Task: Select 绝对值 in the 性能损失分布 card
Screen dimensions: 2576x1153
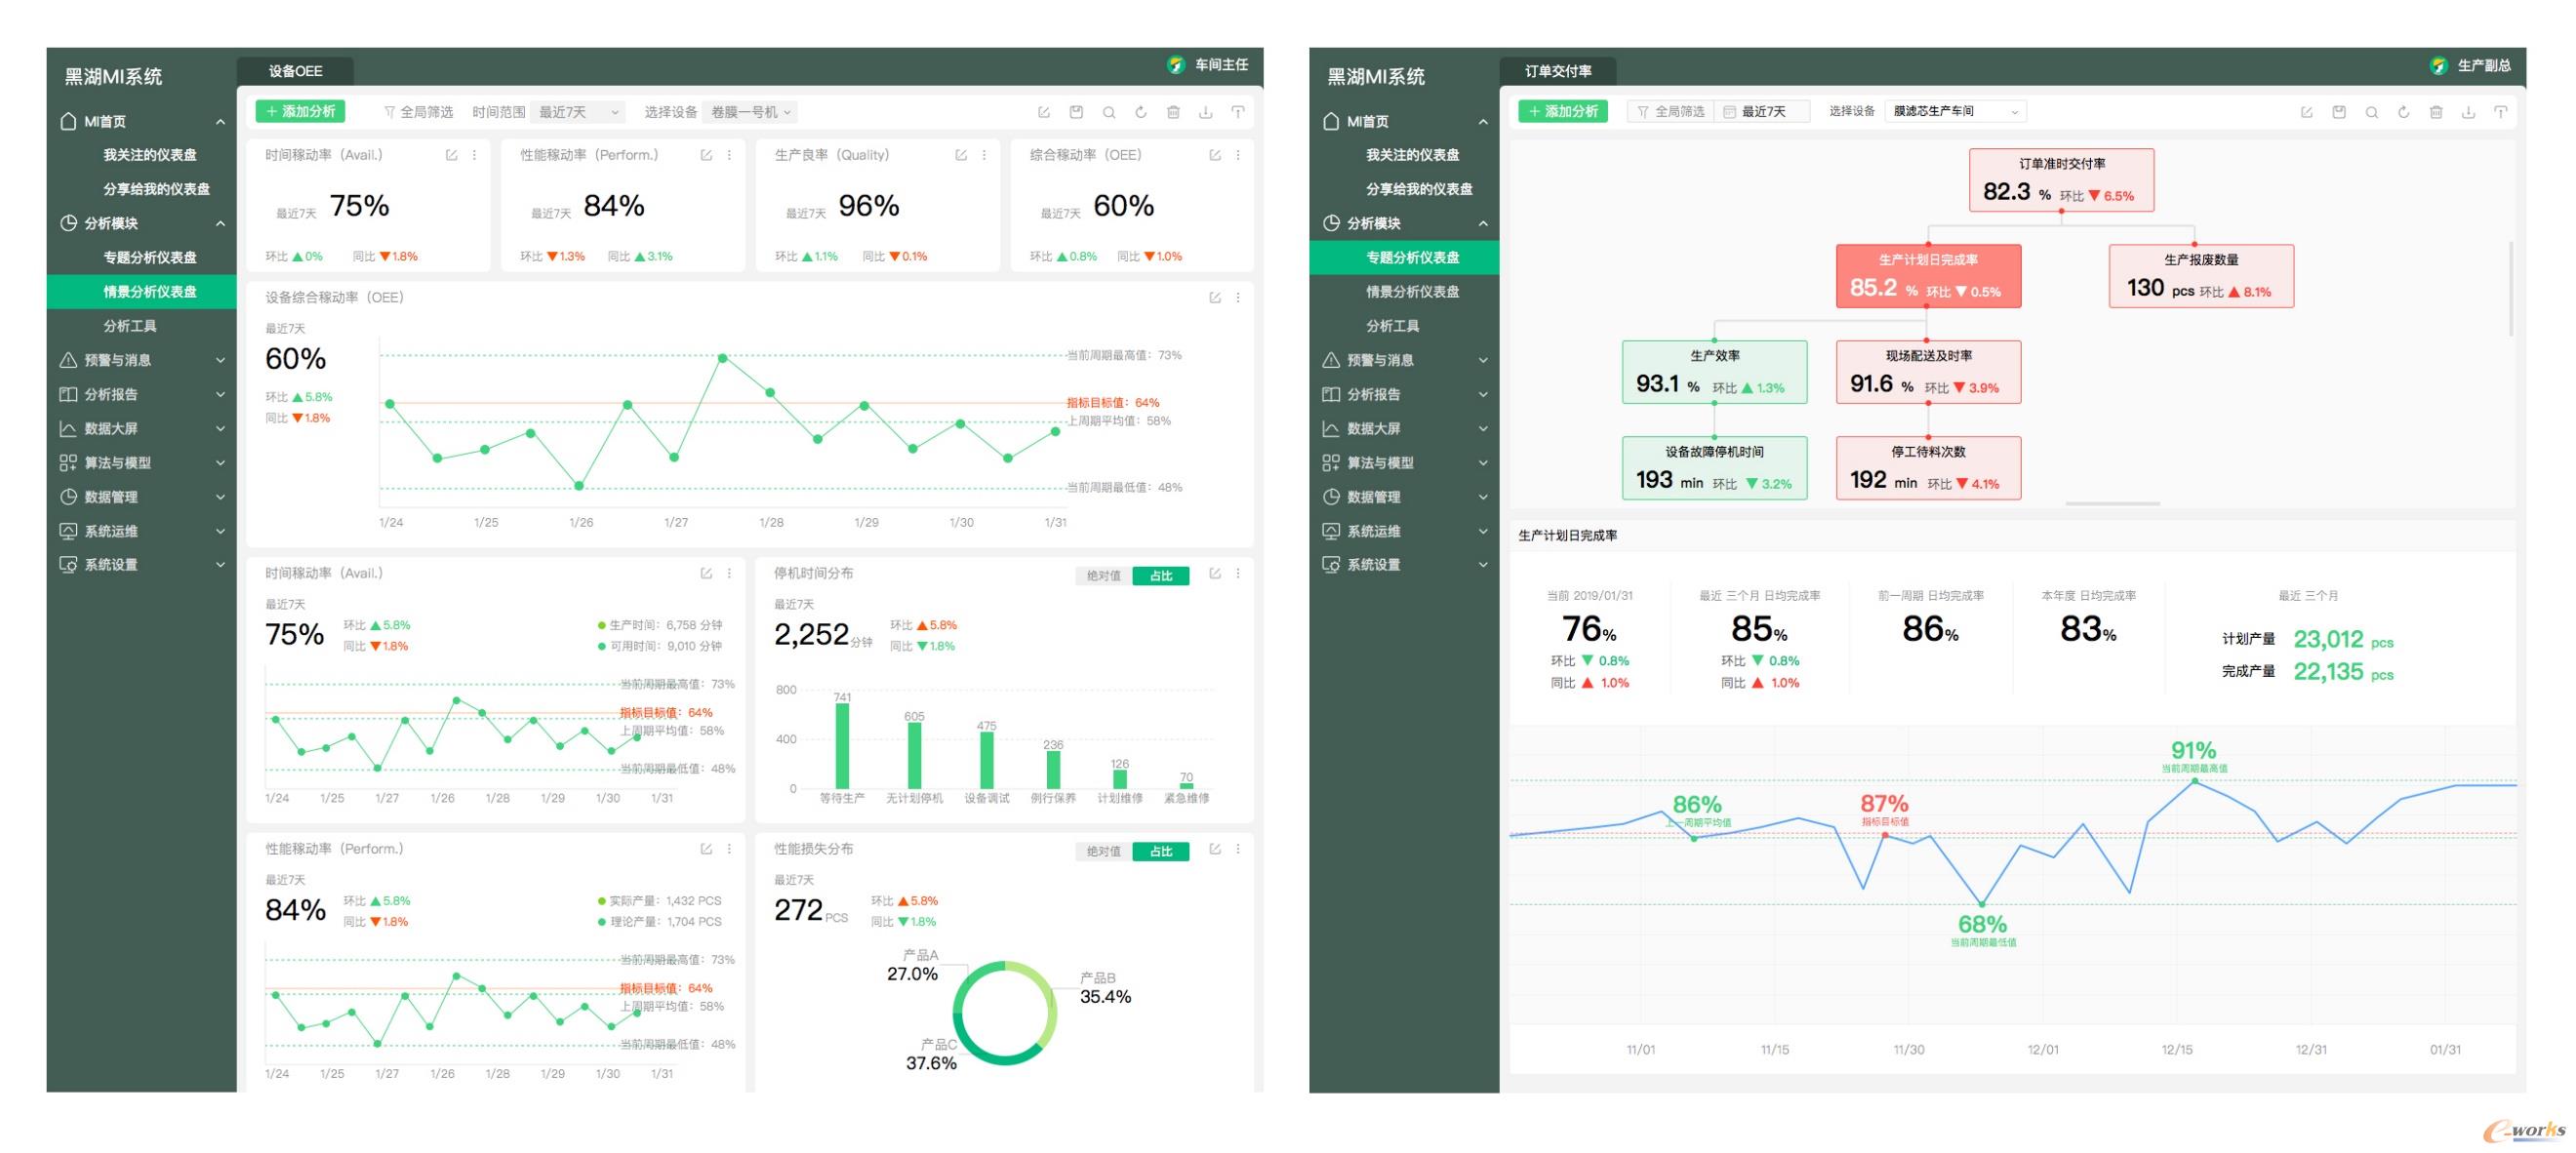Action: point(1103,851)
